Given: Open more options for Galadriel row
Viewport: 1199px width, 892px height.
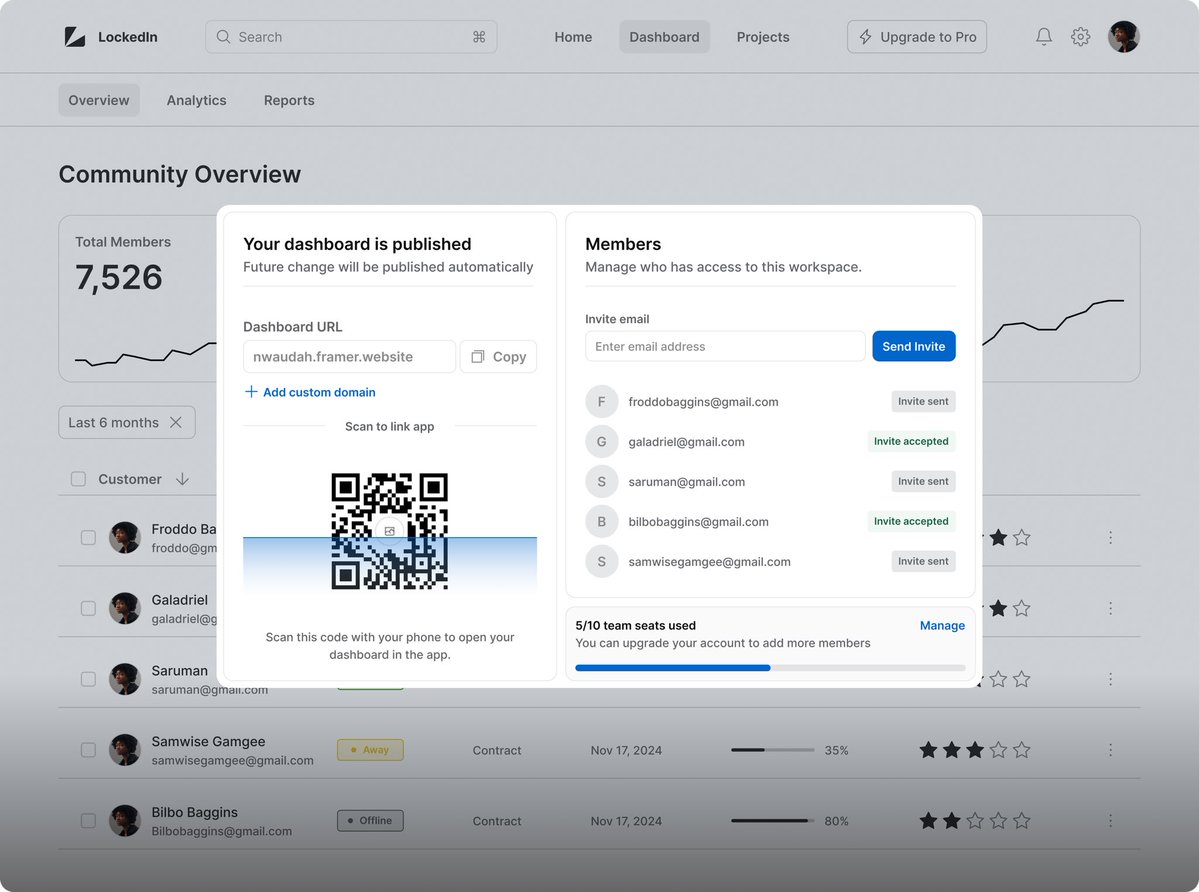Looking at the screenshot, I should [x=1110, y=608].
